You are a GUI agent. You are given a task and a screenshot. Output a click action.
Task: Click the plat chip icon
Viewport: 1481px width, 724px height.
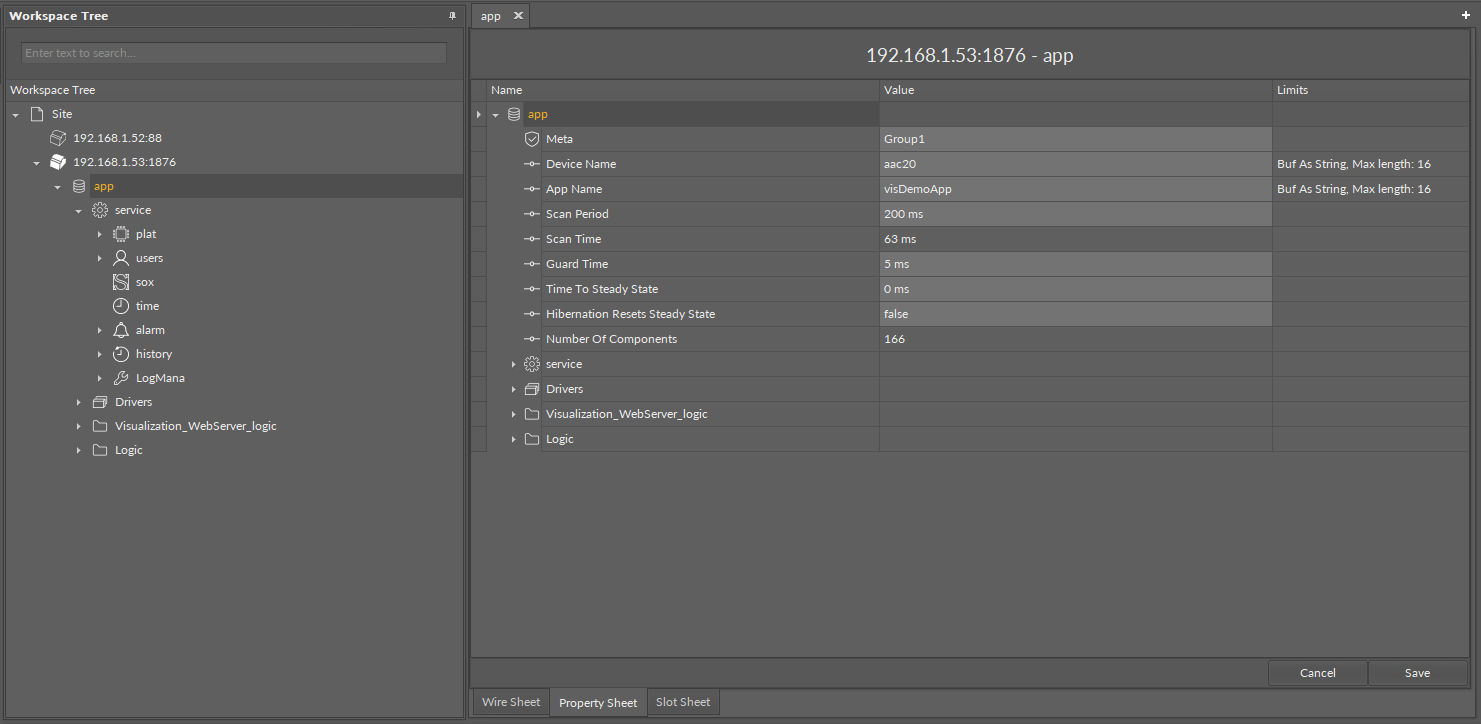click(121, 234)
